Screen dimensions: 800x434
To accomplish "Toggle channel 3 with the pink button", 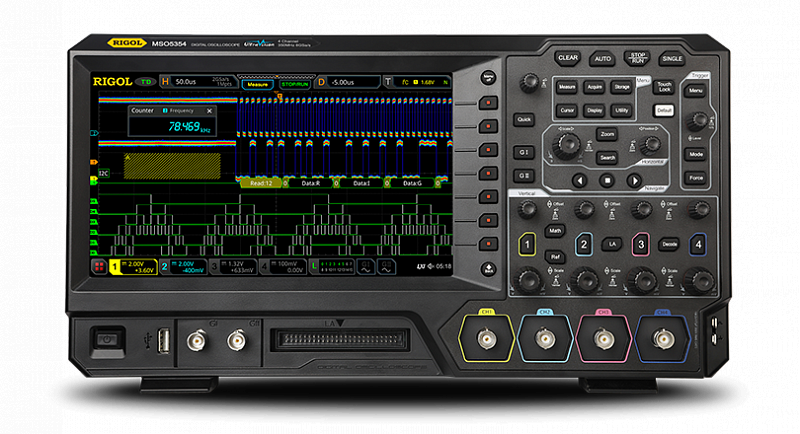I will 641,243.
